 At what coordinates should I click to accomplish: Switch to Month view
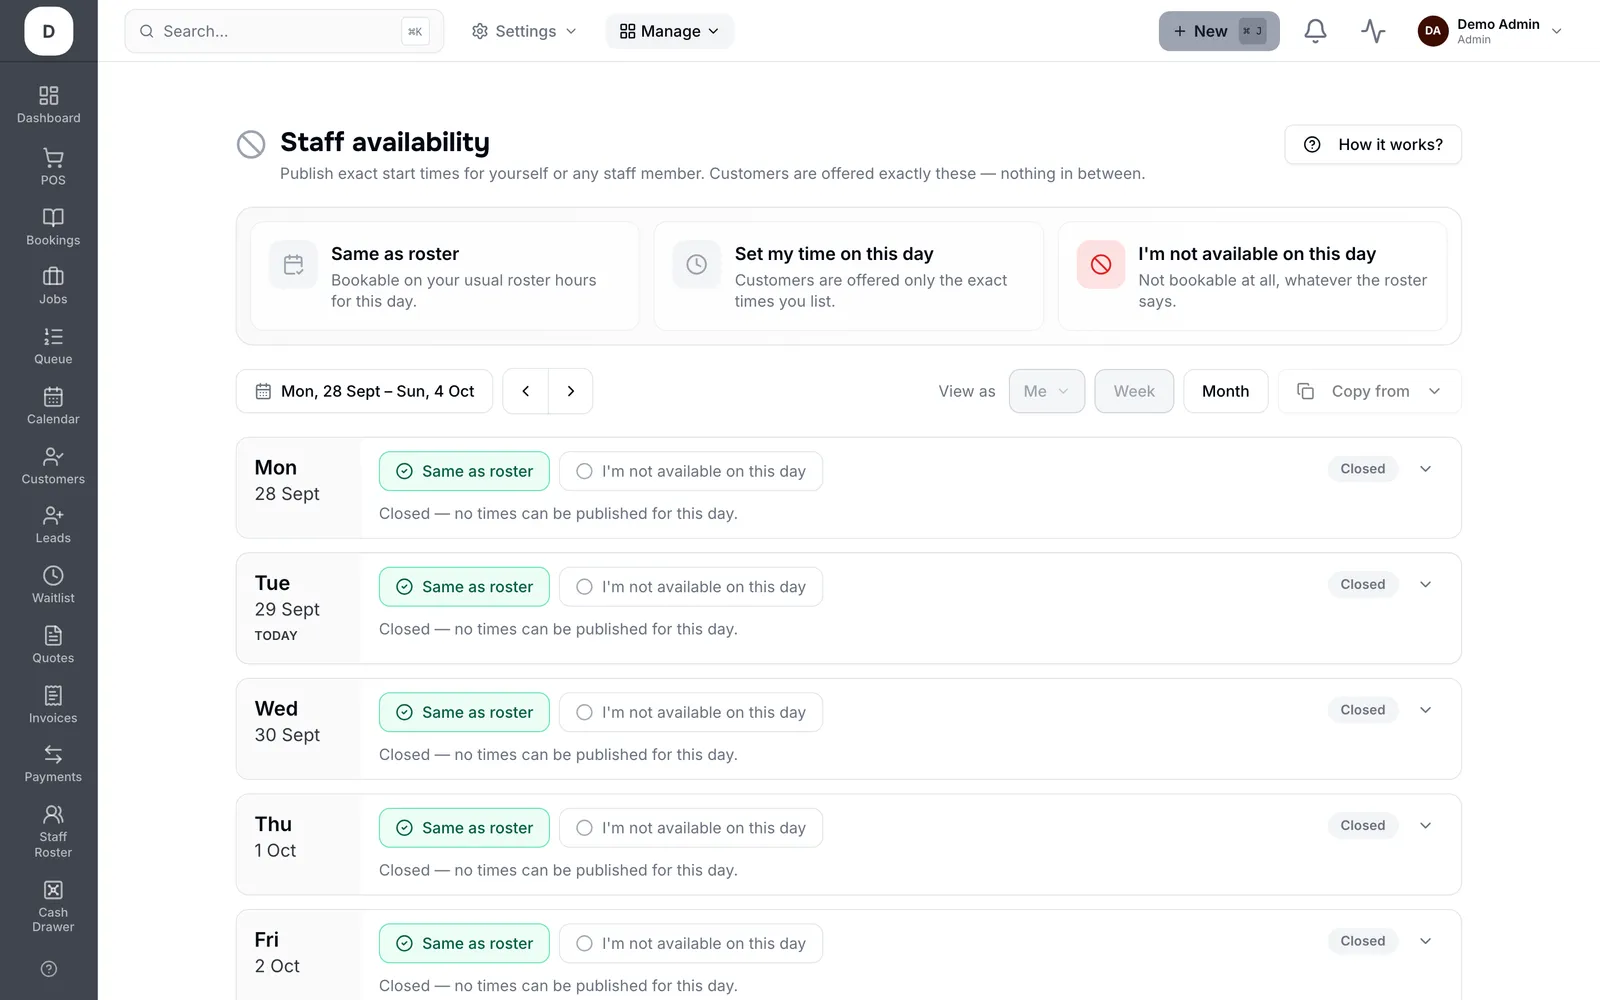(x=1225, y=391)
